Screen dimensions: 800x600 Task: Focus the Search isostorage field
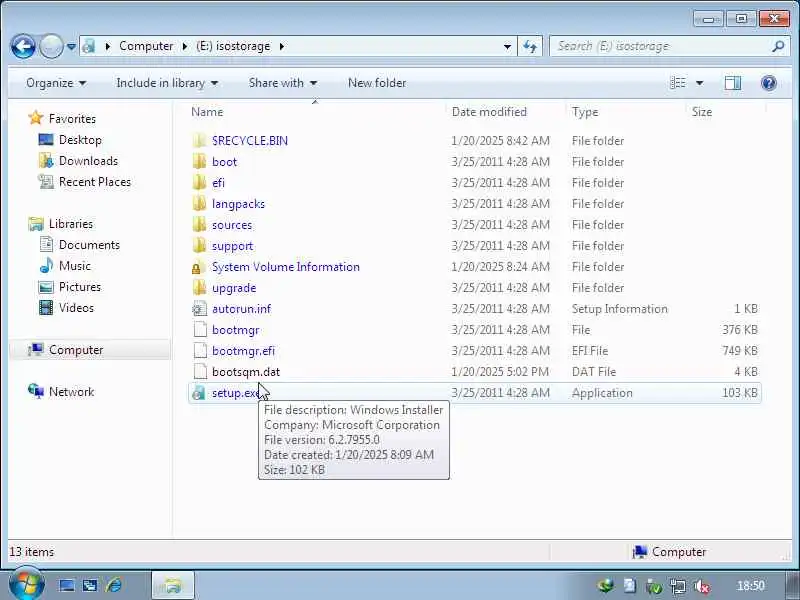670,46
